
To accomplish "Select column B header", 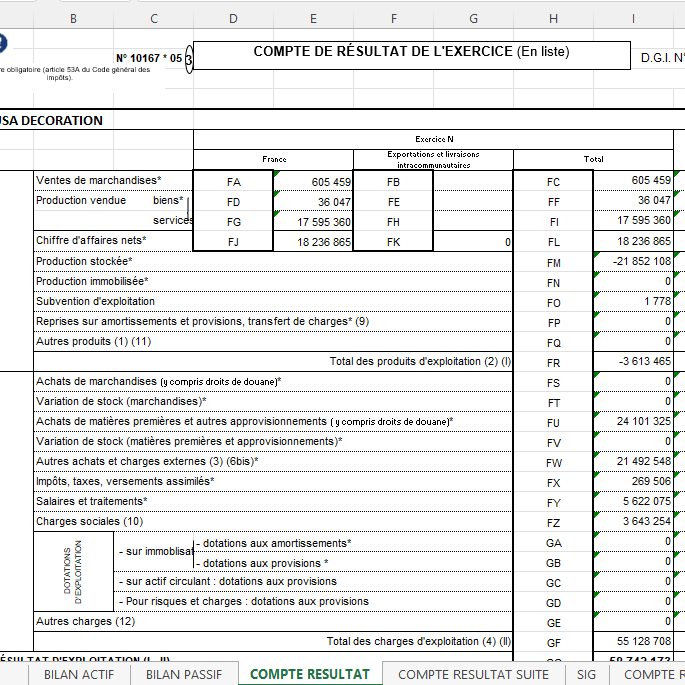I will pos(74,18).
